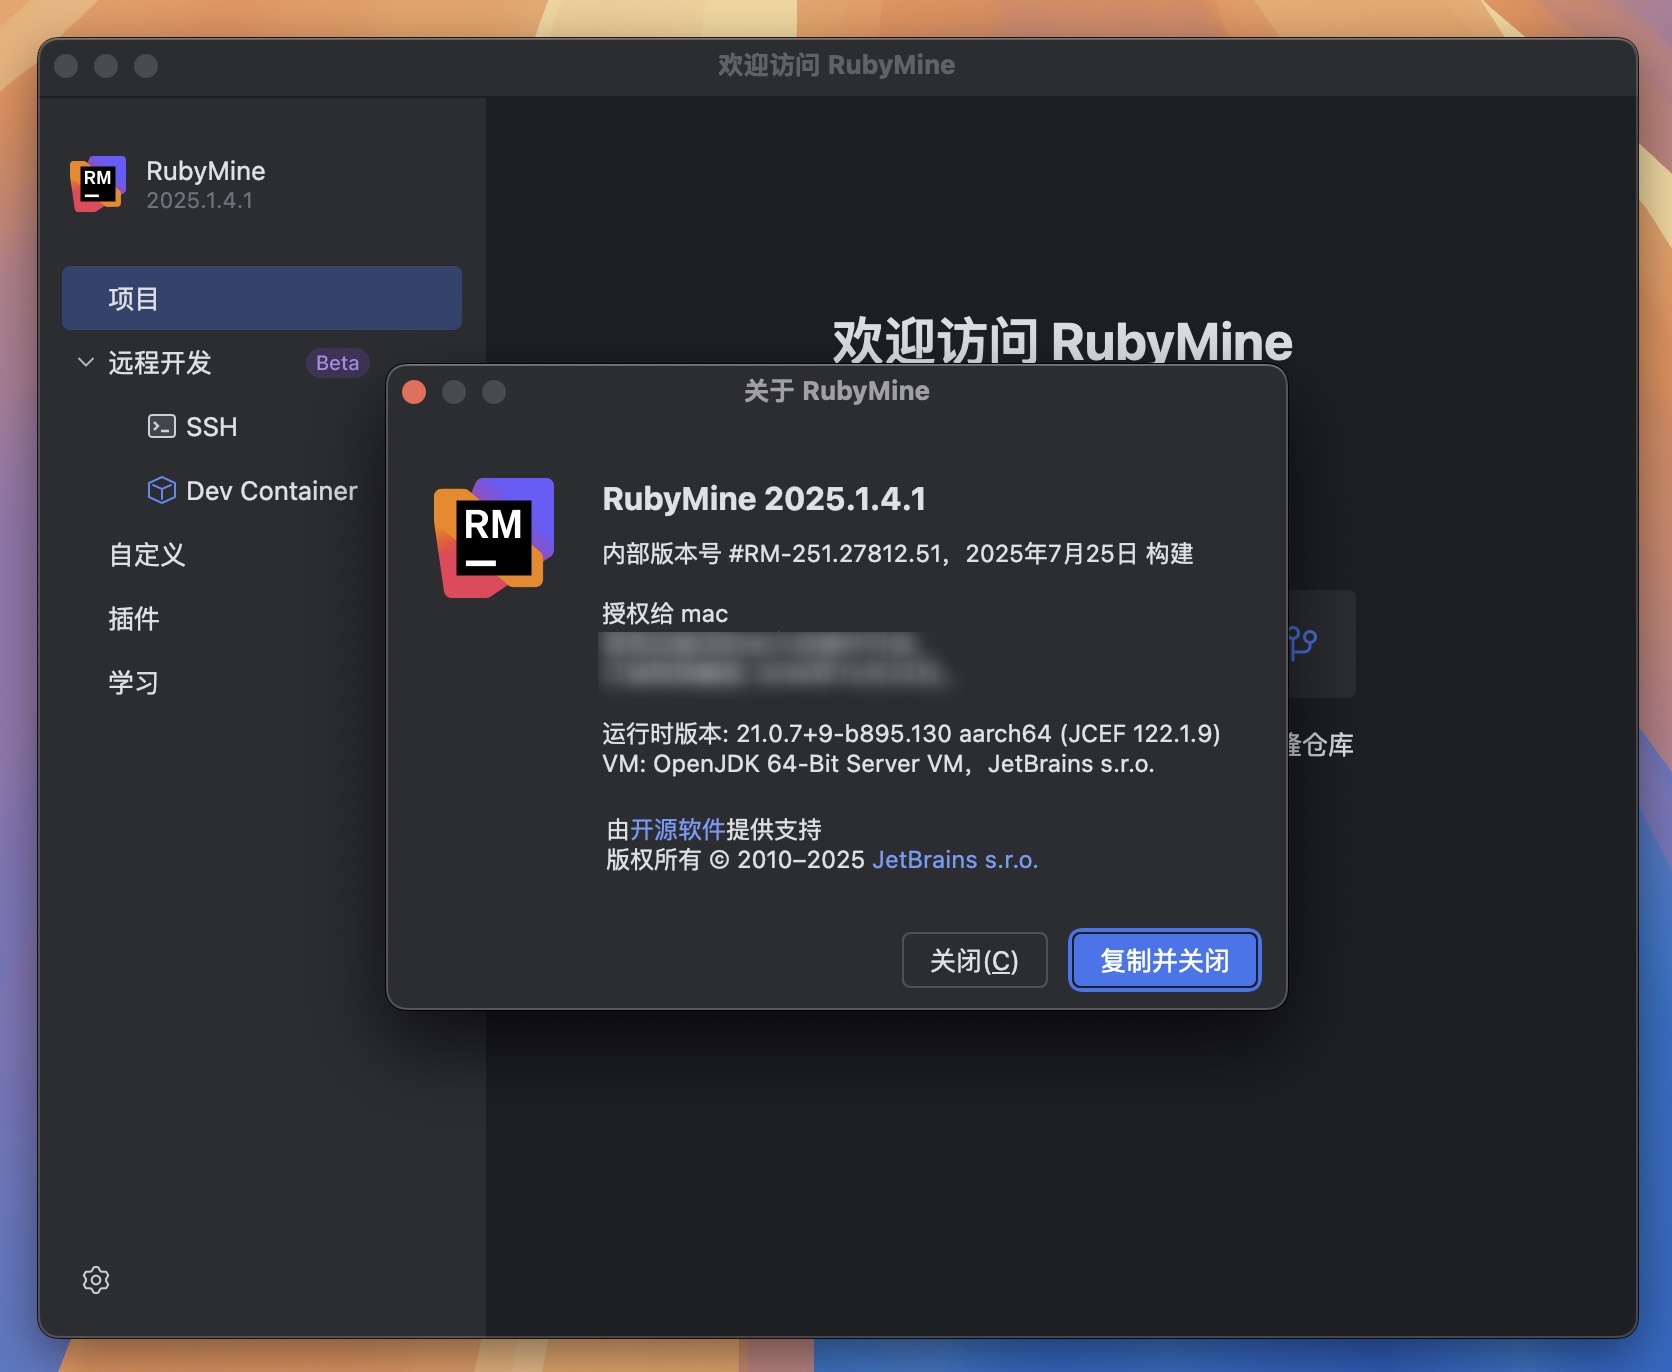1672x1372 pixels.
Task: Close About dialog with the red button
Action: 414,392
